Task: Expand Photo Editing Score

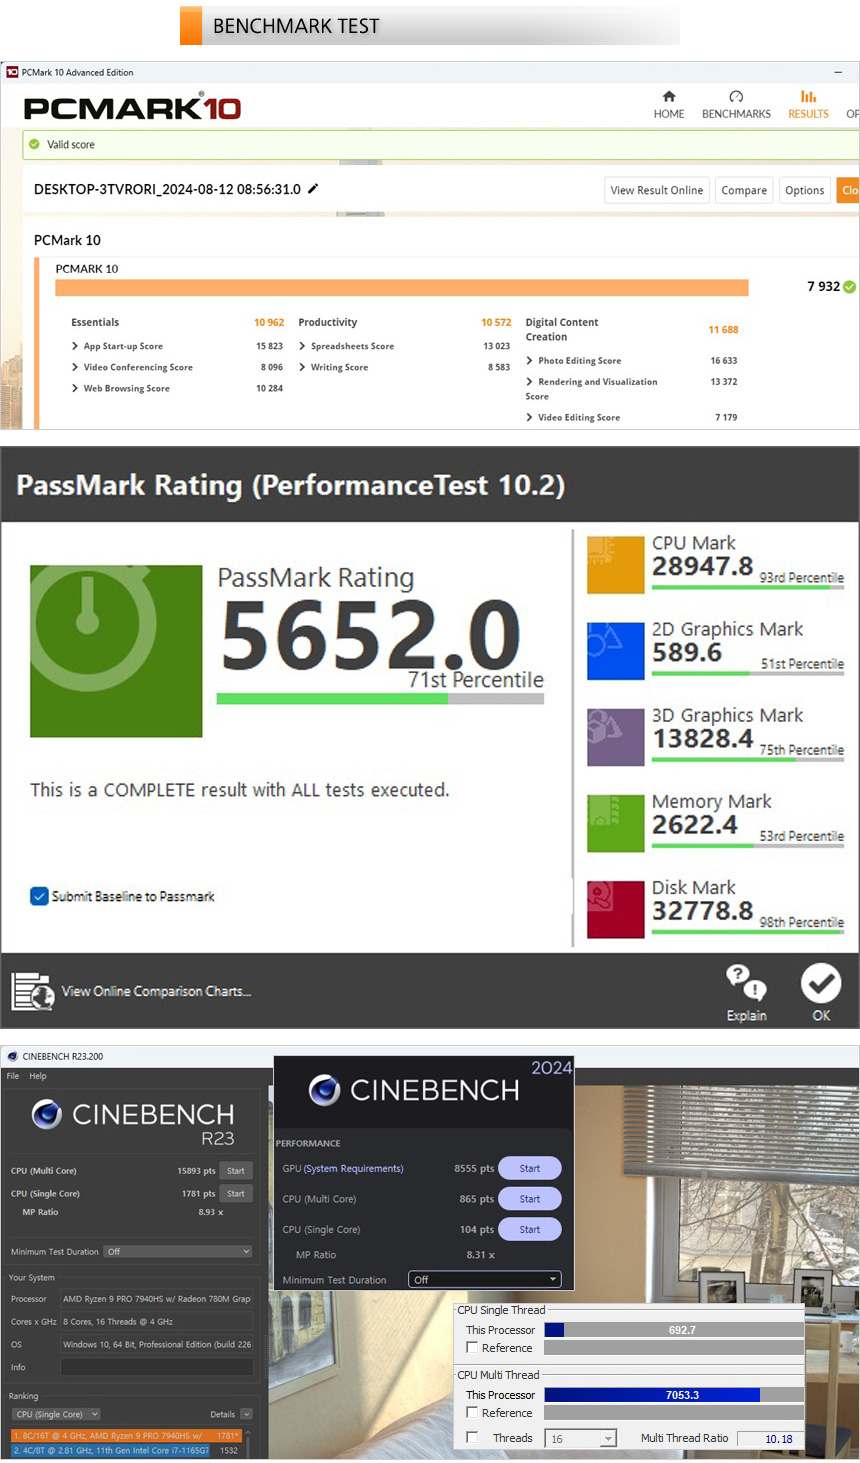Action: pyautogui.click(x=529, y=360)
